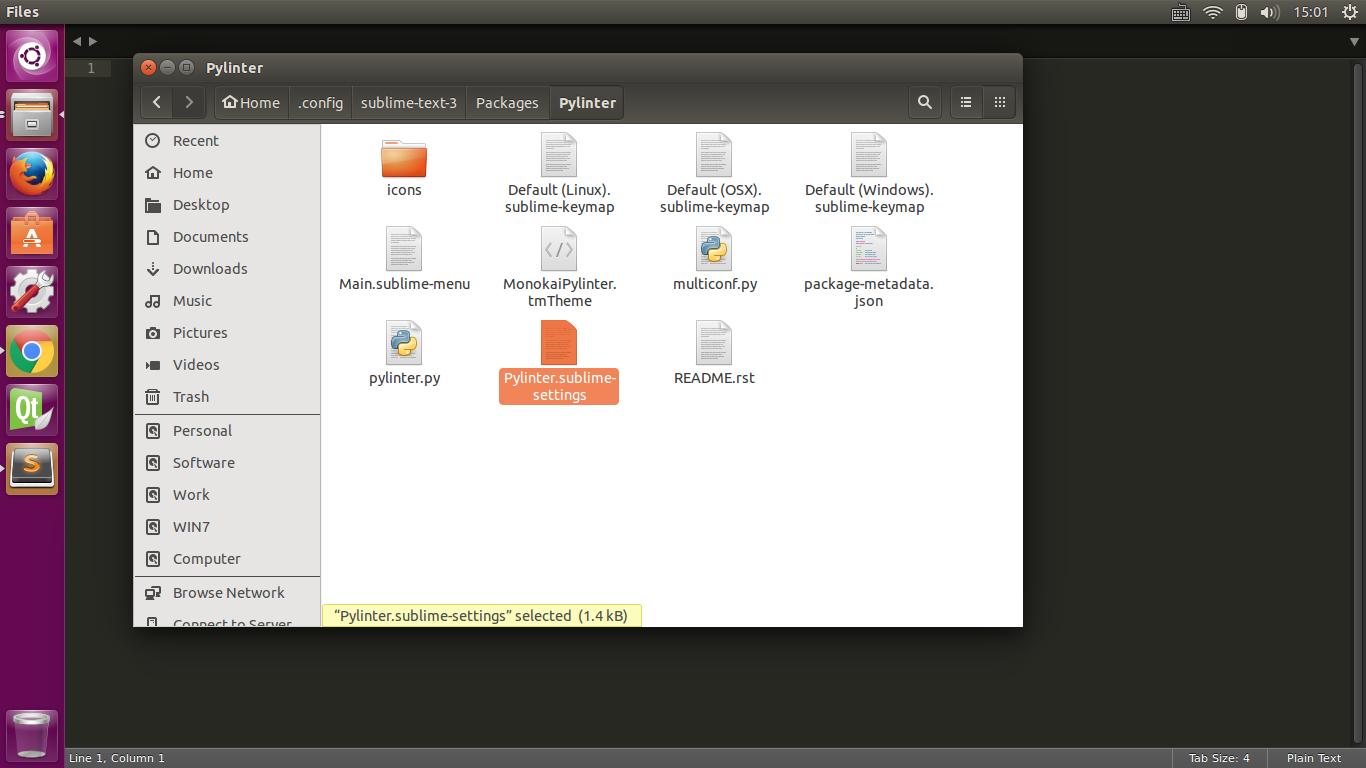
Task: Click the Sublime next-tab arrow
Action: point(93,41)
